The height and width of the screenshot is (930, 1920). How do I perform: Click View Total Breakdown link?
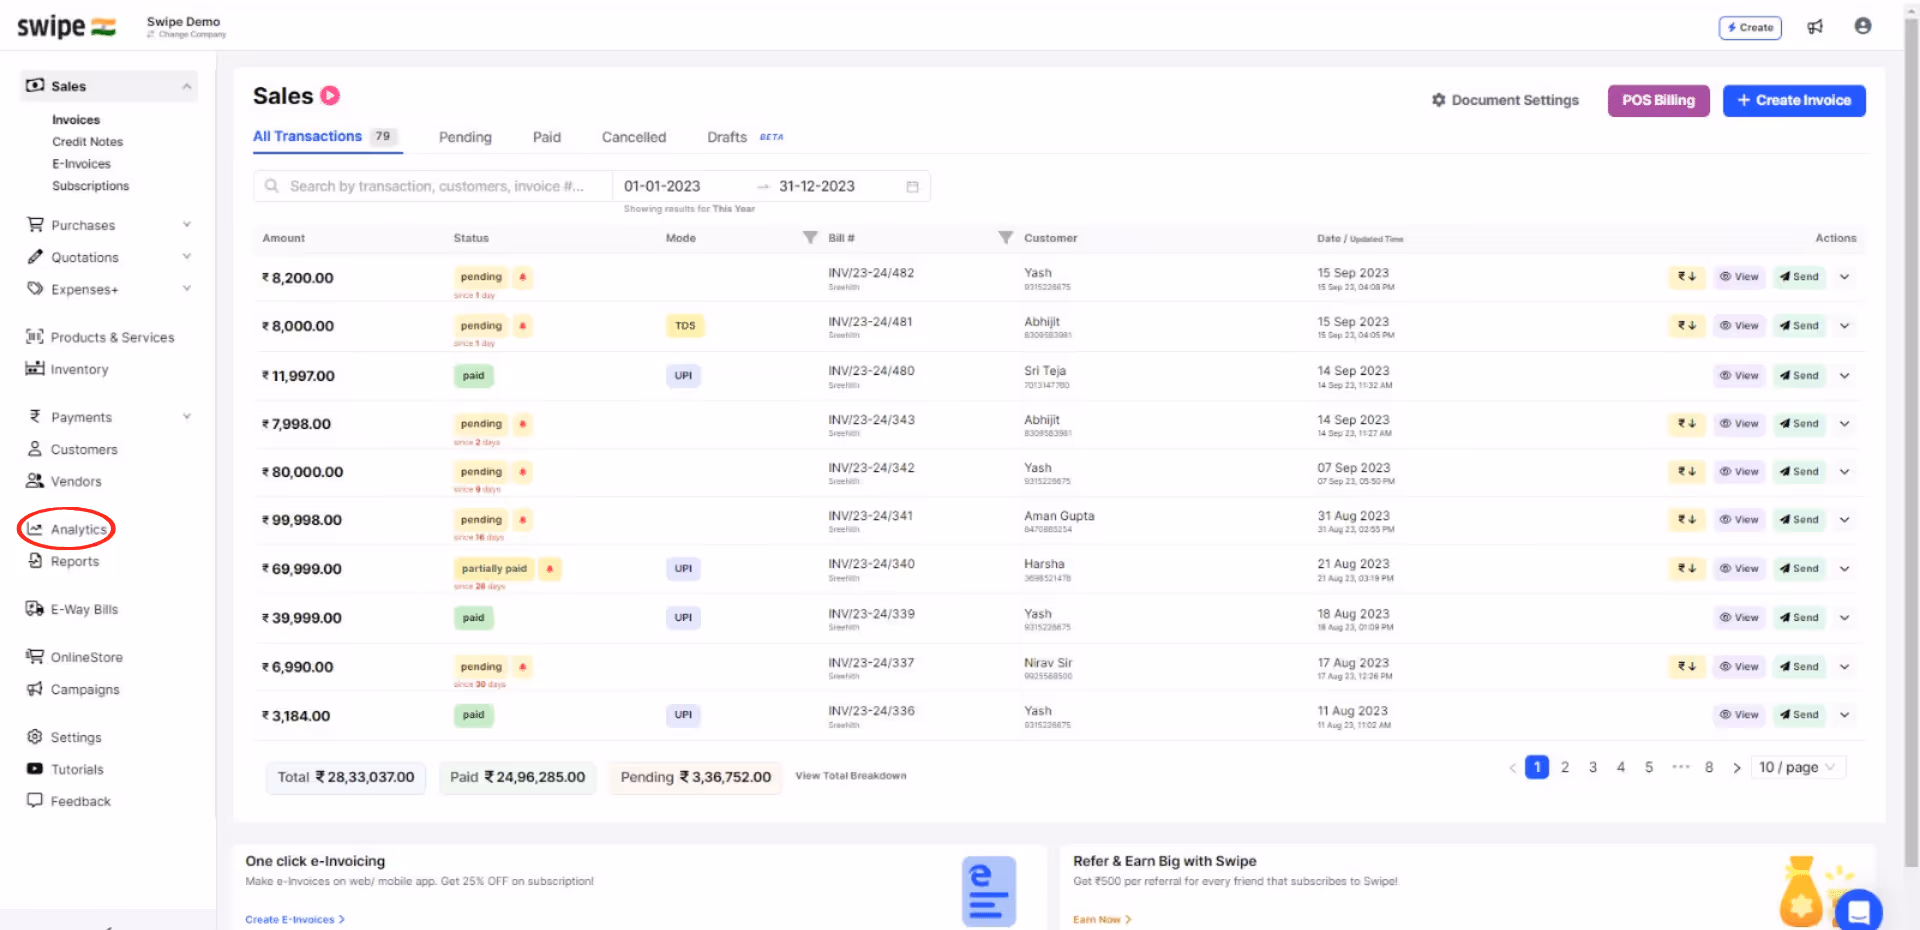(x=851, y=776)
